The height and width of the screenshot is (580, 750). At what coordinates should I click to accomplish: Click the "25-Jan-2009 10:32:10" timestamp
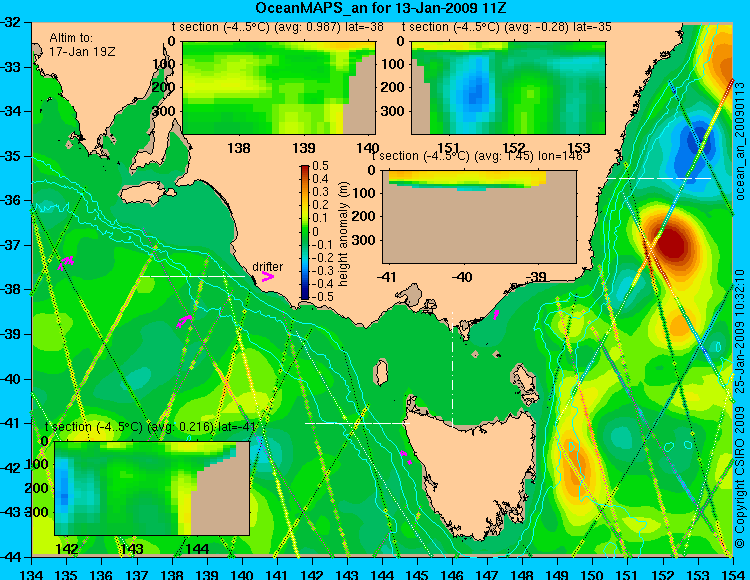click(740, 330)
